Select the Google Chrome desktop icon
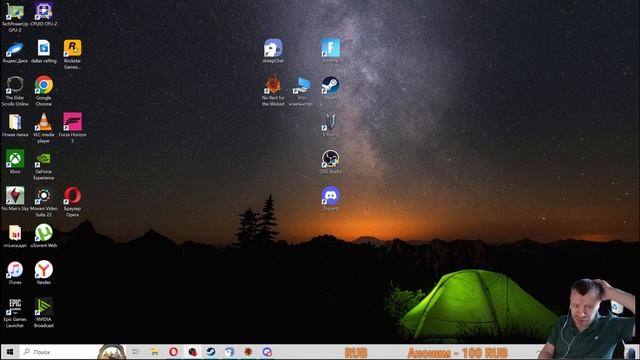 [x=44, y=91]
